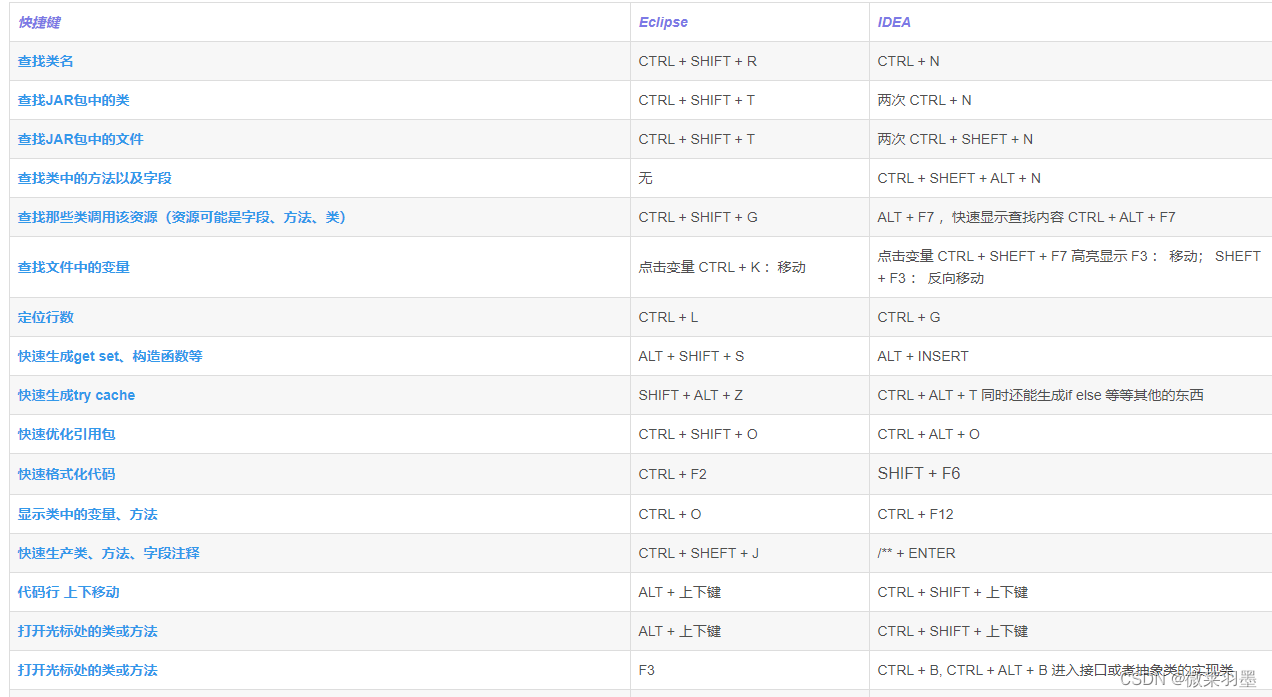The width and height of the screenshot is (1272, 697).
Task: Click the ALT + F7 快速显示查找内容 cell
Action: (x=1027, y=217)
